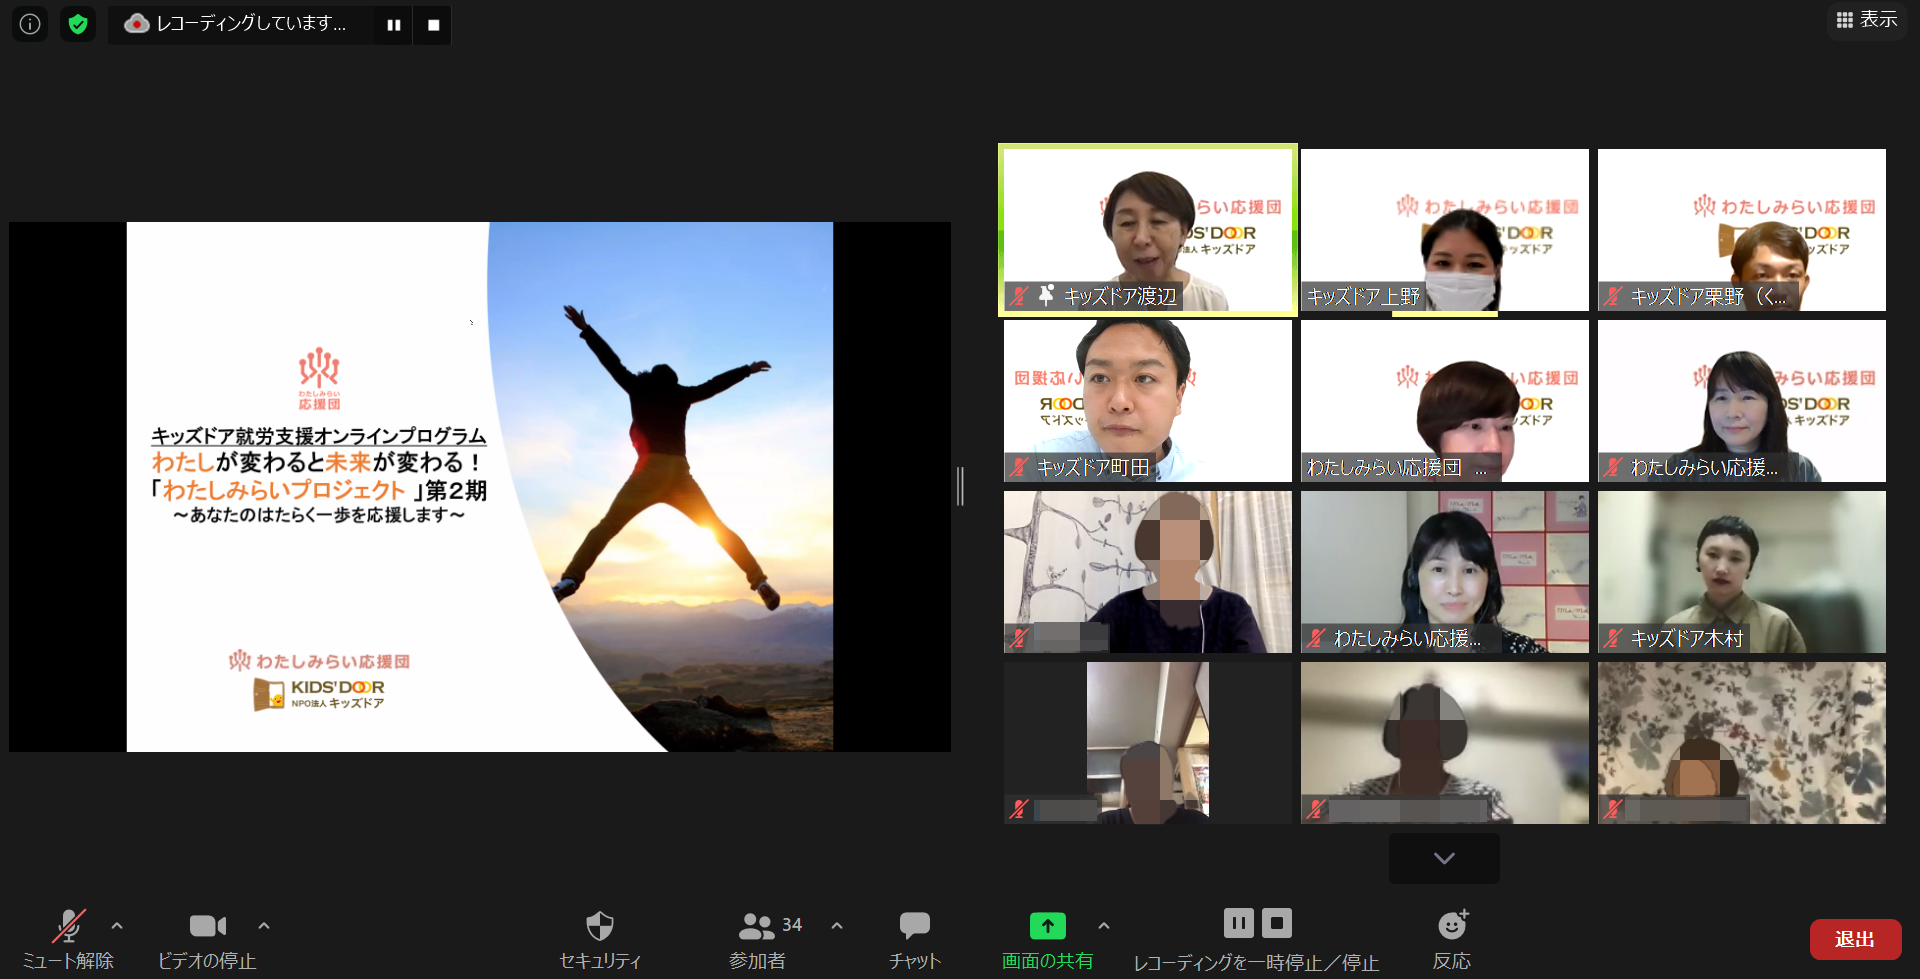
Task: Select キッズドア渡辺 video tile
Action: click(1148, 230)
